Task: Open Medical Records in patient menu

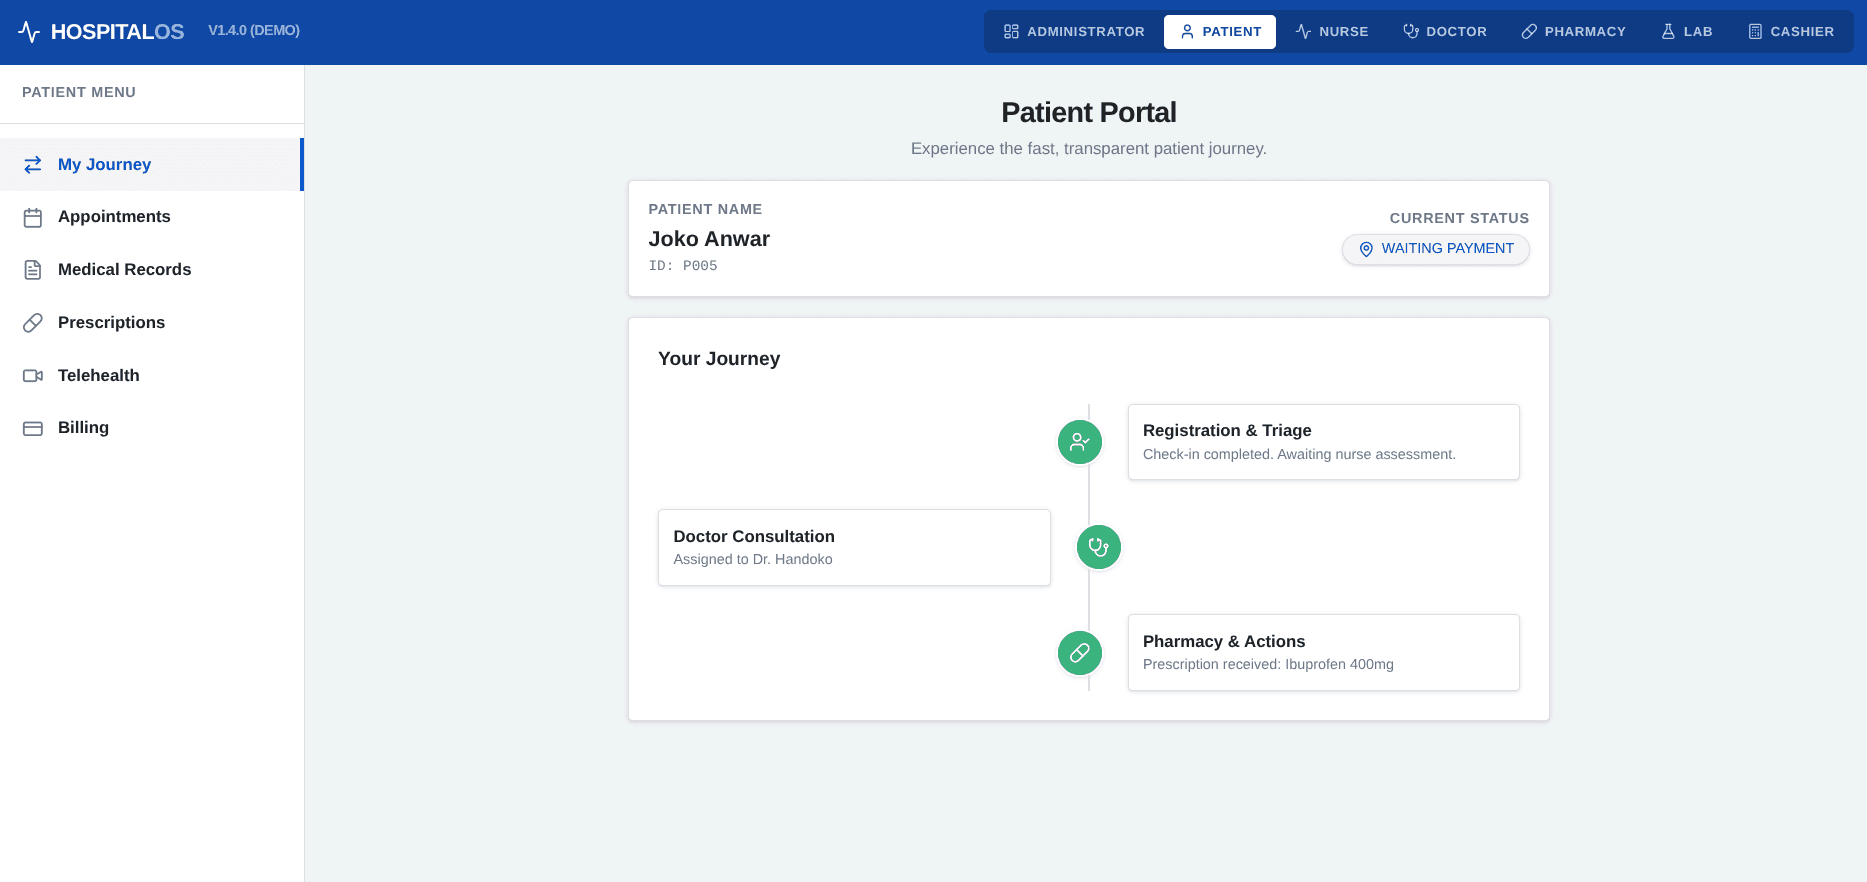Action: 152,270
